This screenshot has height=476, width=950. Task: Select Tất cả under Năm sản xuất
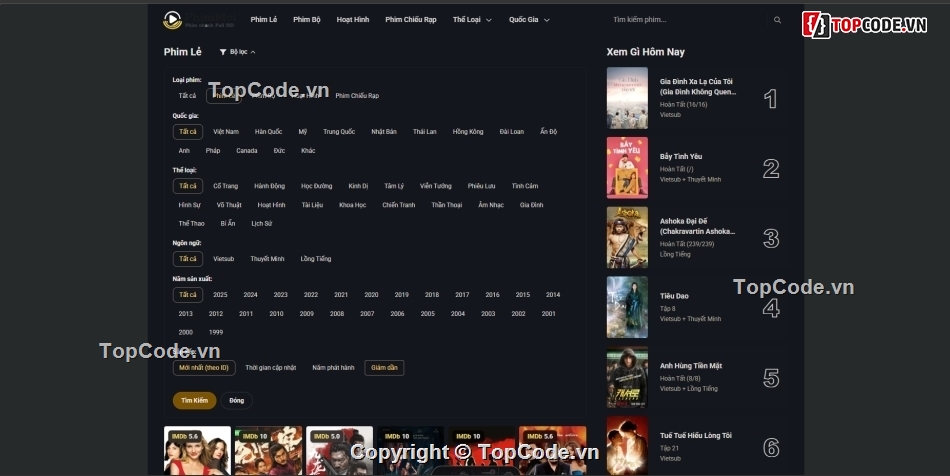(187, 295)
